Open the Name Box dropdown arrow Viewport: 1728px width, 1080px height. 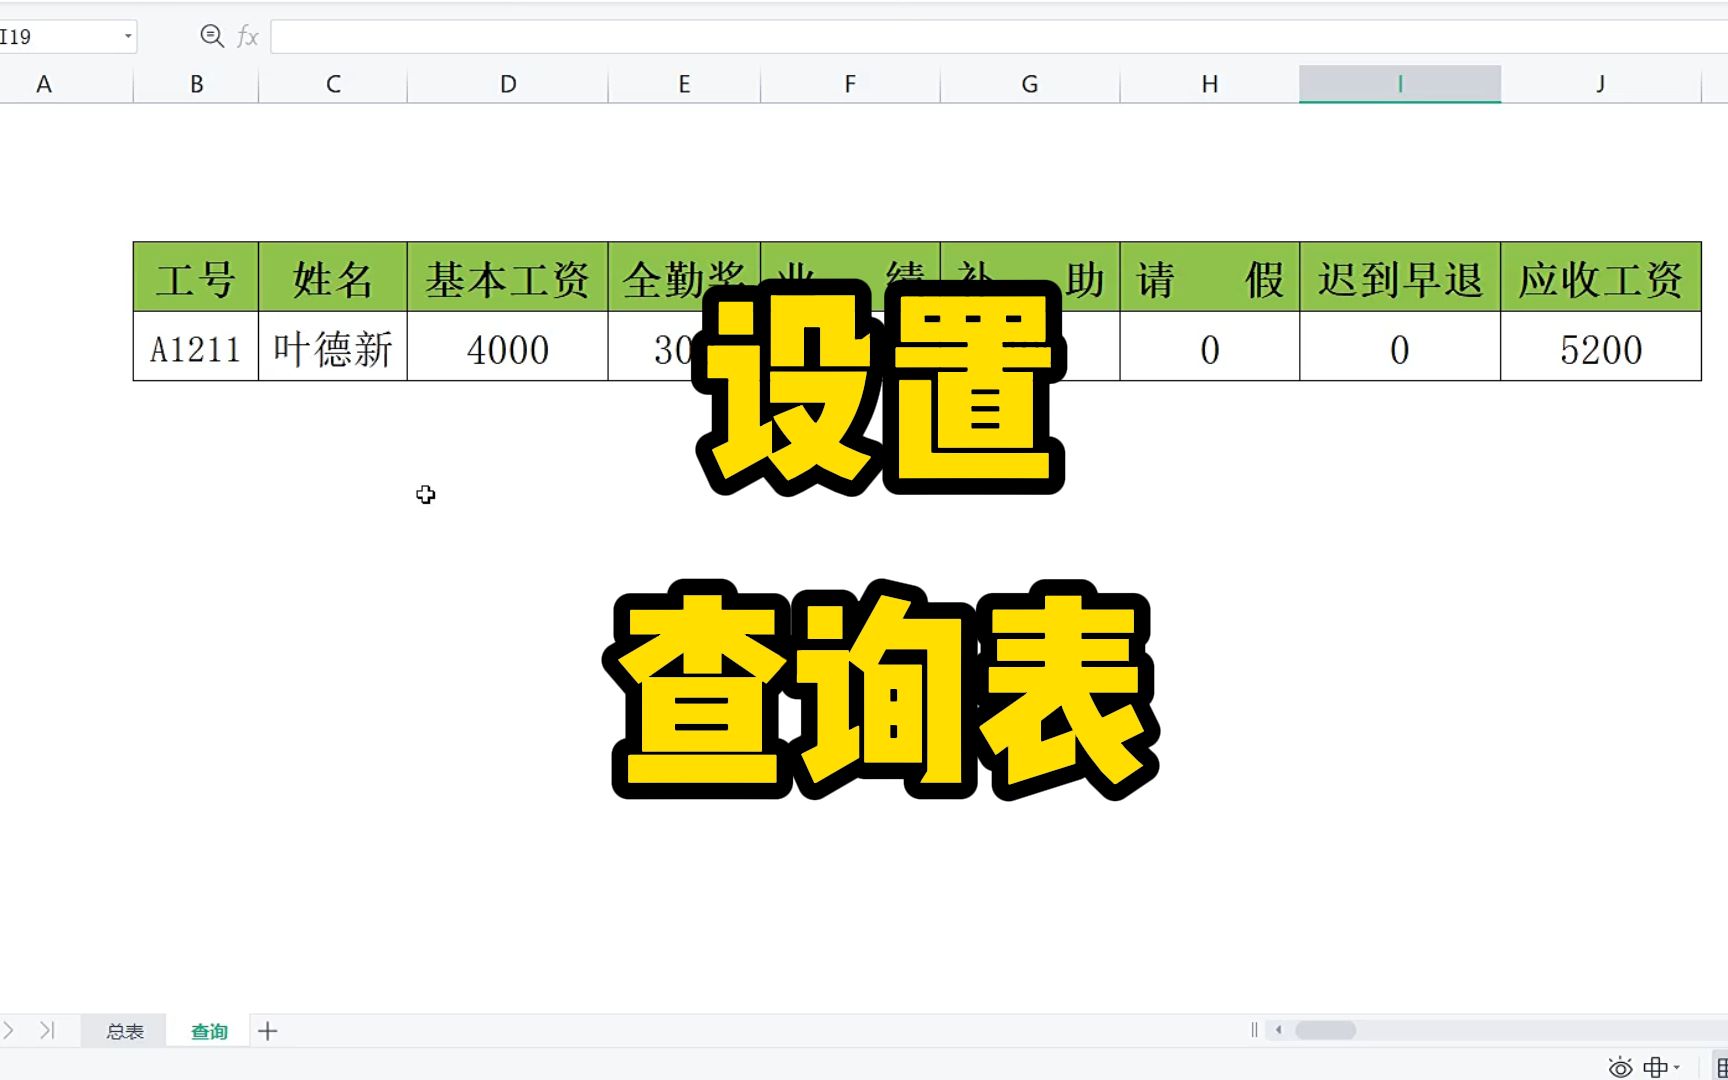(x=128, y=37)
